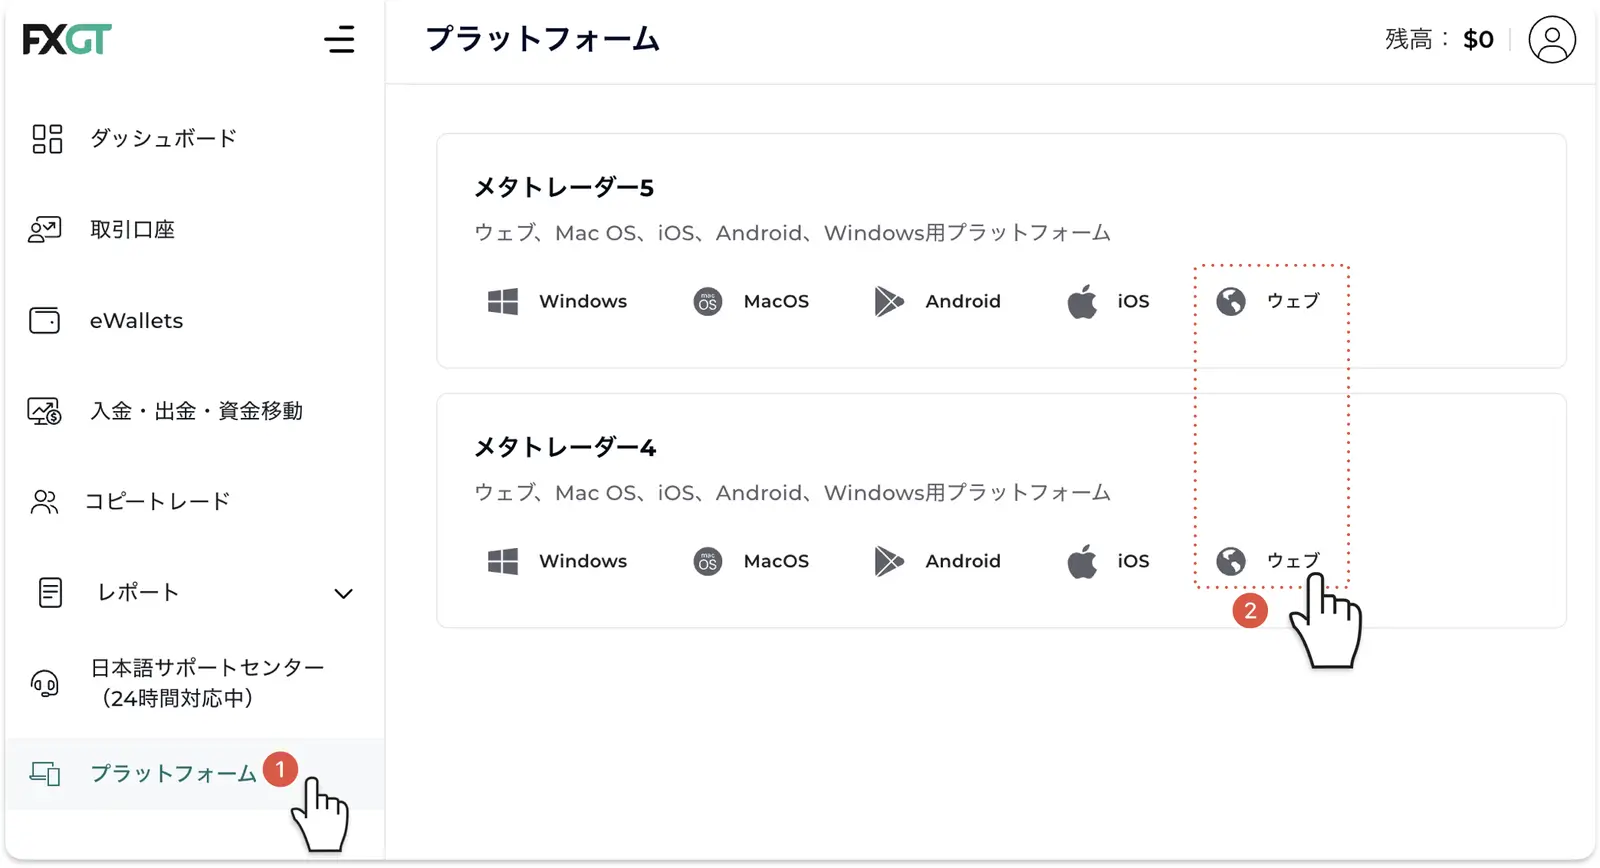This screenshot has width=1600, height=868.
Task: Click the MacOS icon under メタトレーダー5
Action: [x=708, y=301]
